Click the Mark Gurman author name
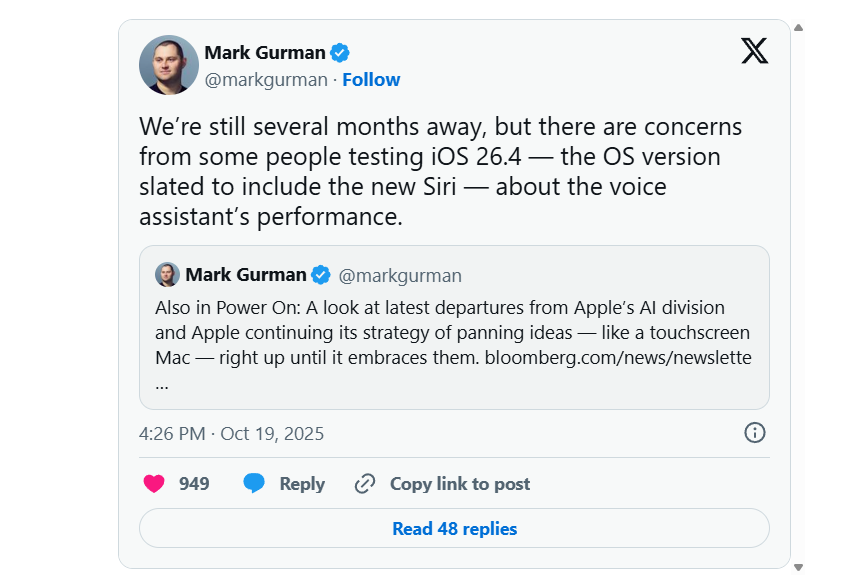 [265, 53]
